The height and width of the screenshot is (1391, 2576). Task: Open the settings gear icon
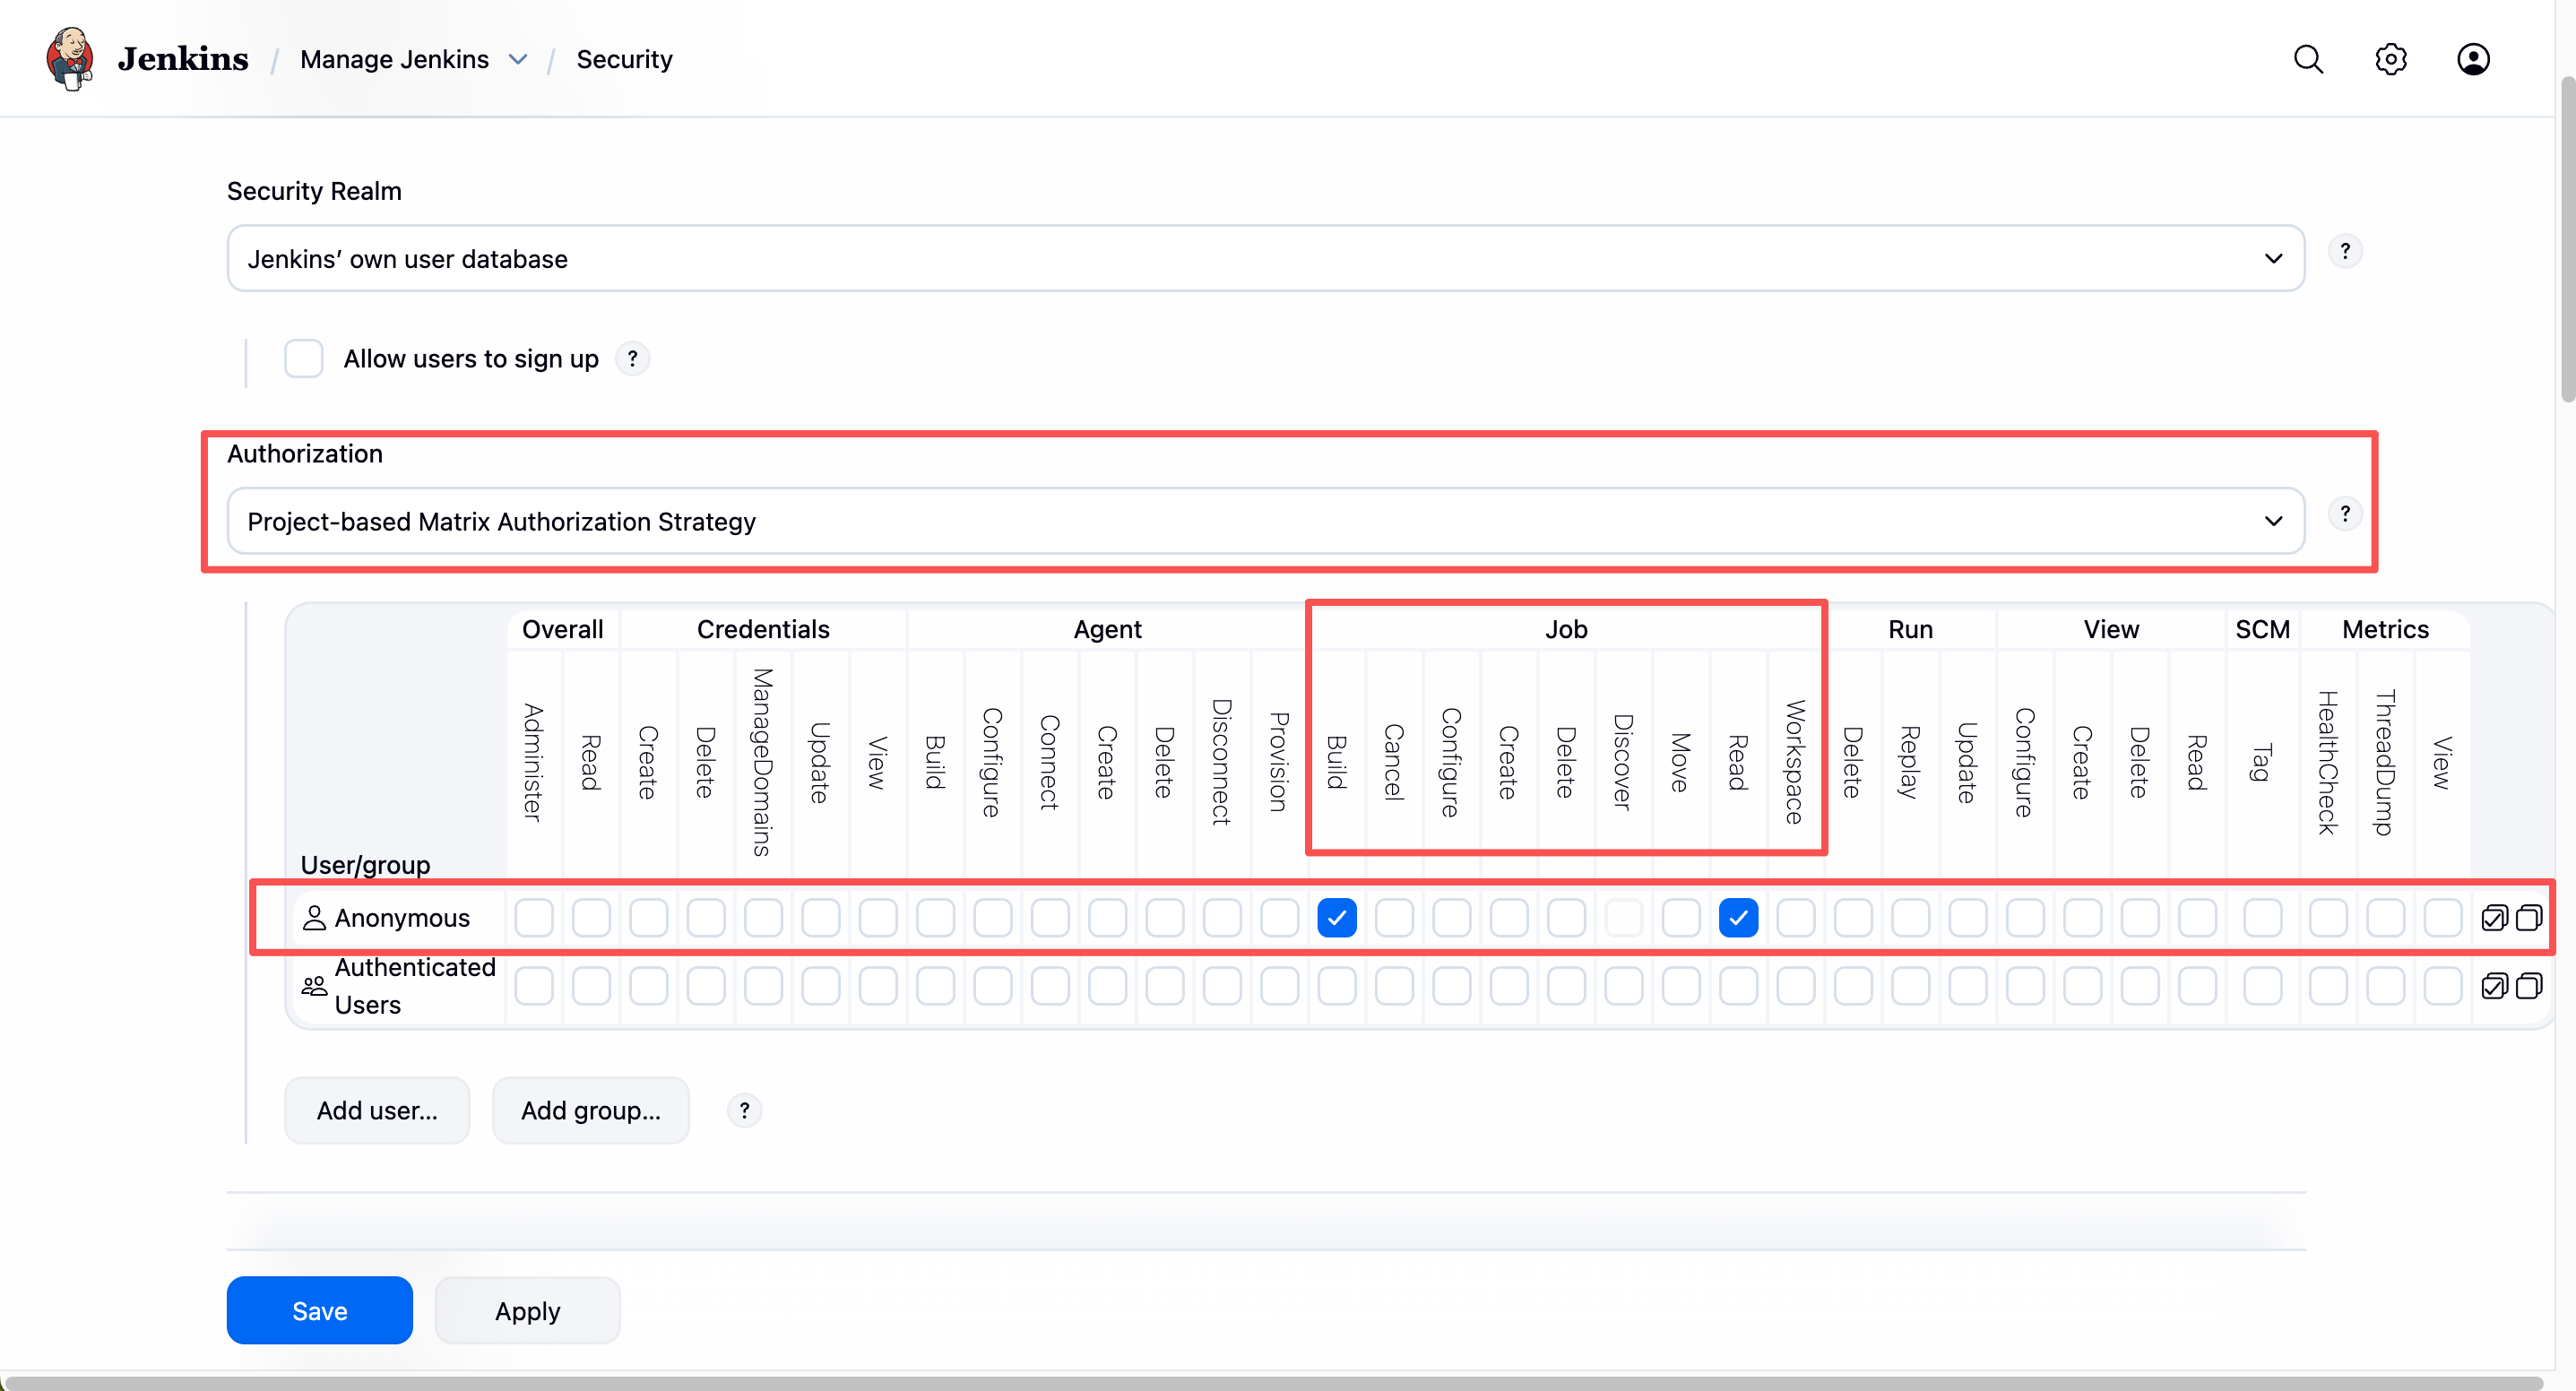tap(2390, 59)
